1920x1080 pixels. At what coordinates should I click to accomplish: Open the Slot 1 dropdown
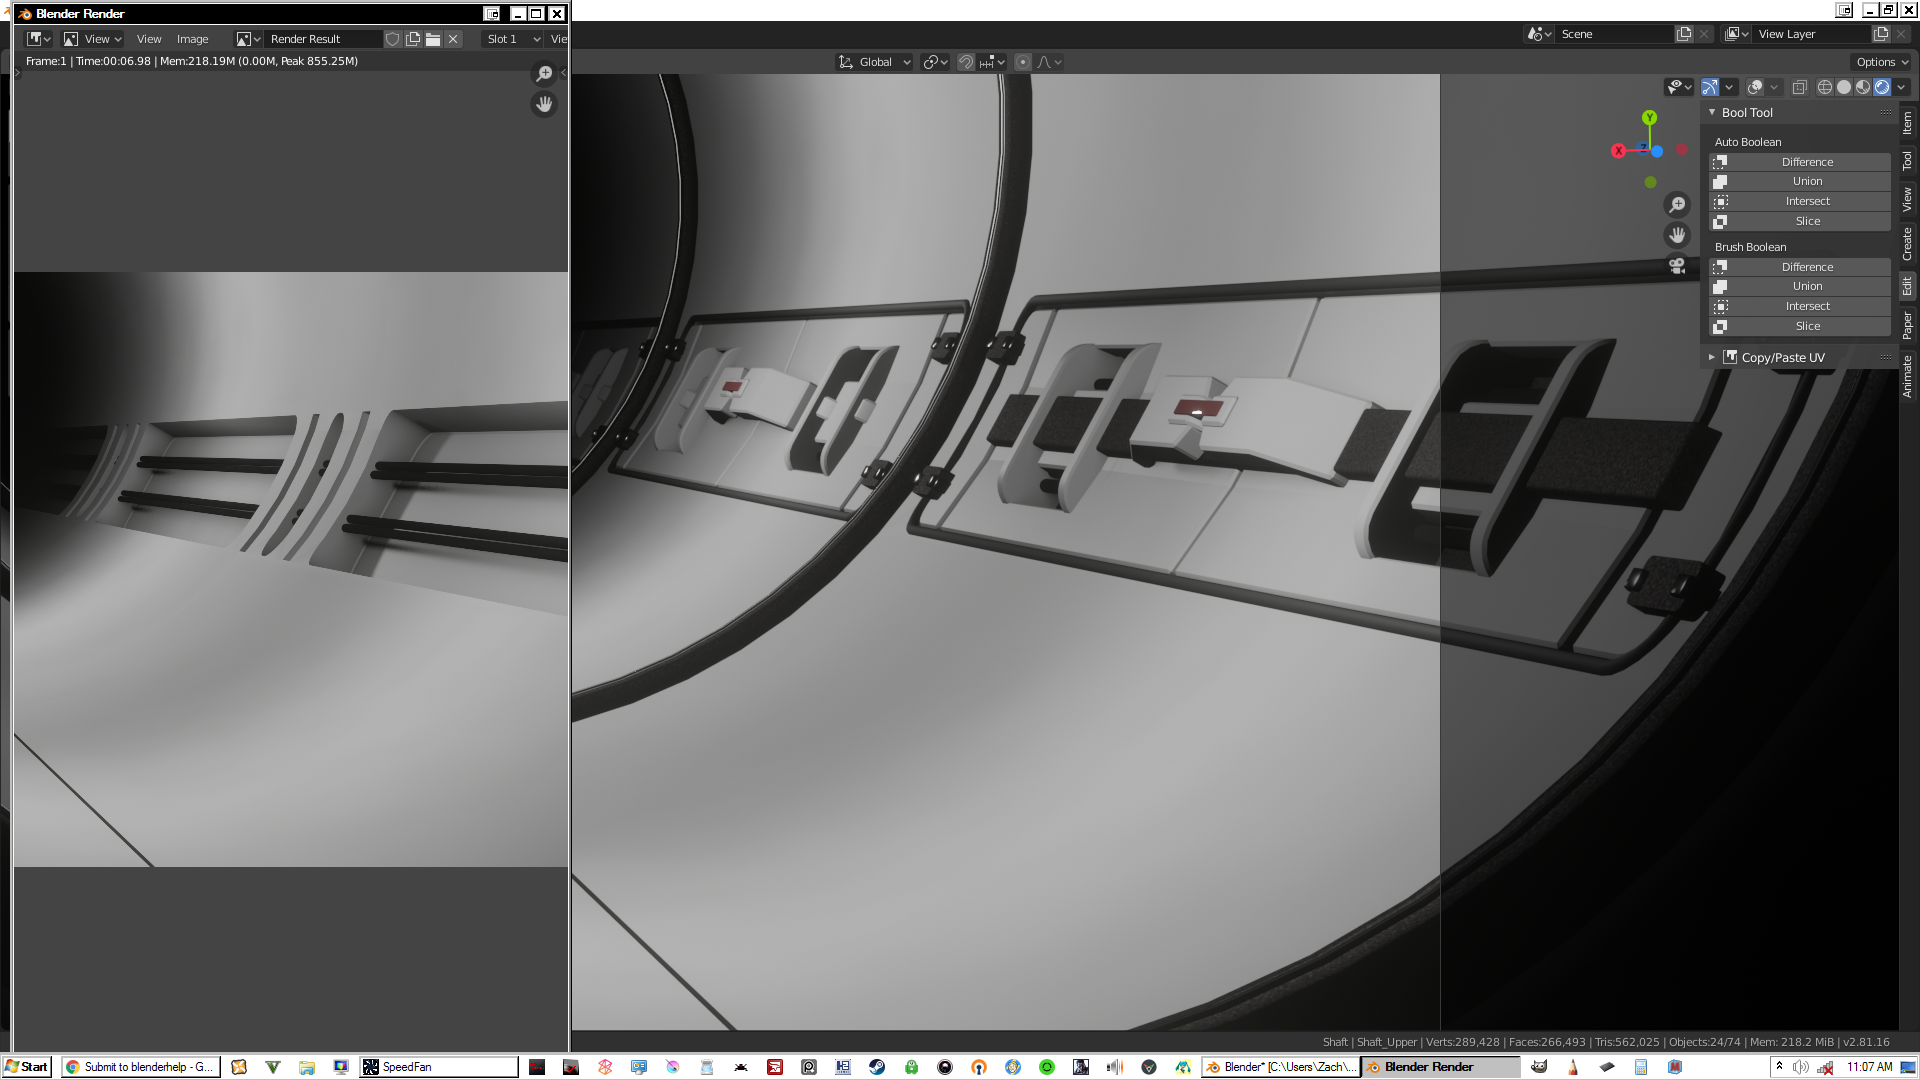(x=513, y=39)
